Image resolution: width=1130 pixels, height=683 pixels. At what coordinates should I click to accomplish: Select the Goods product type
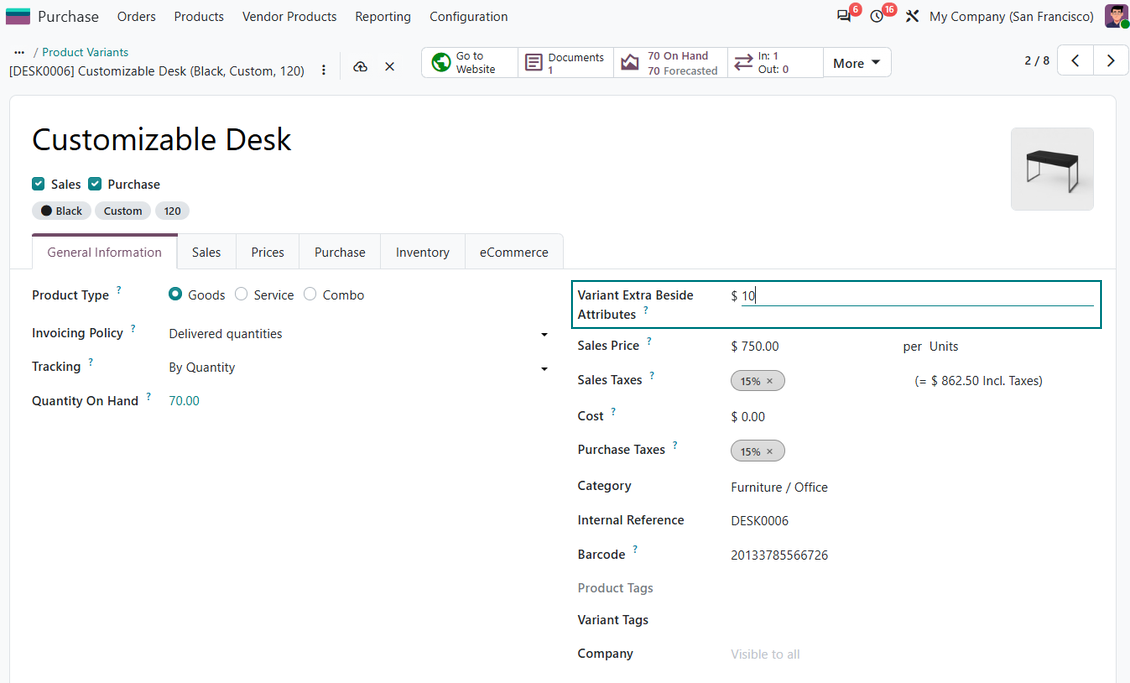[x=175, y=294]
